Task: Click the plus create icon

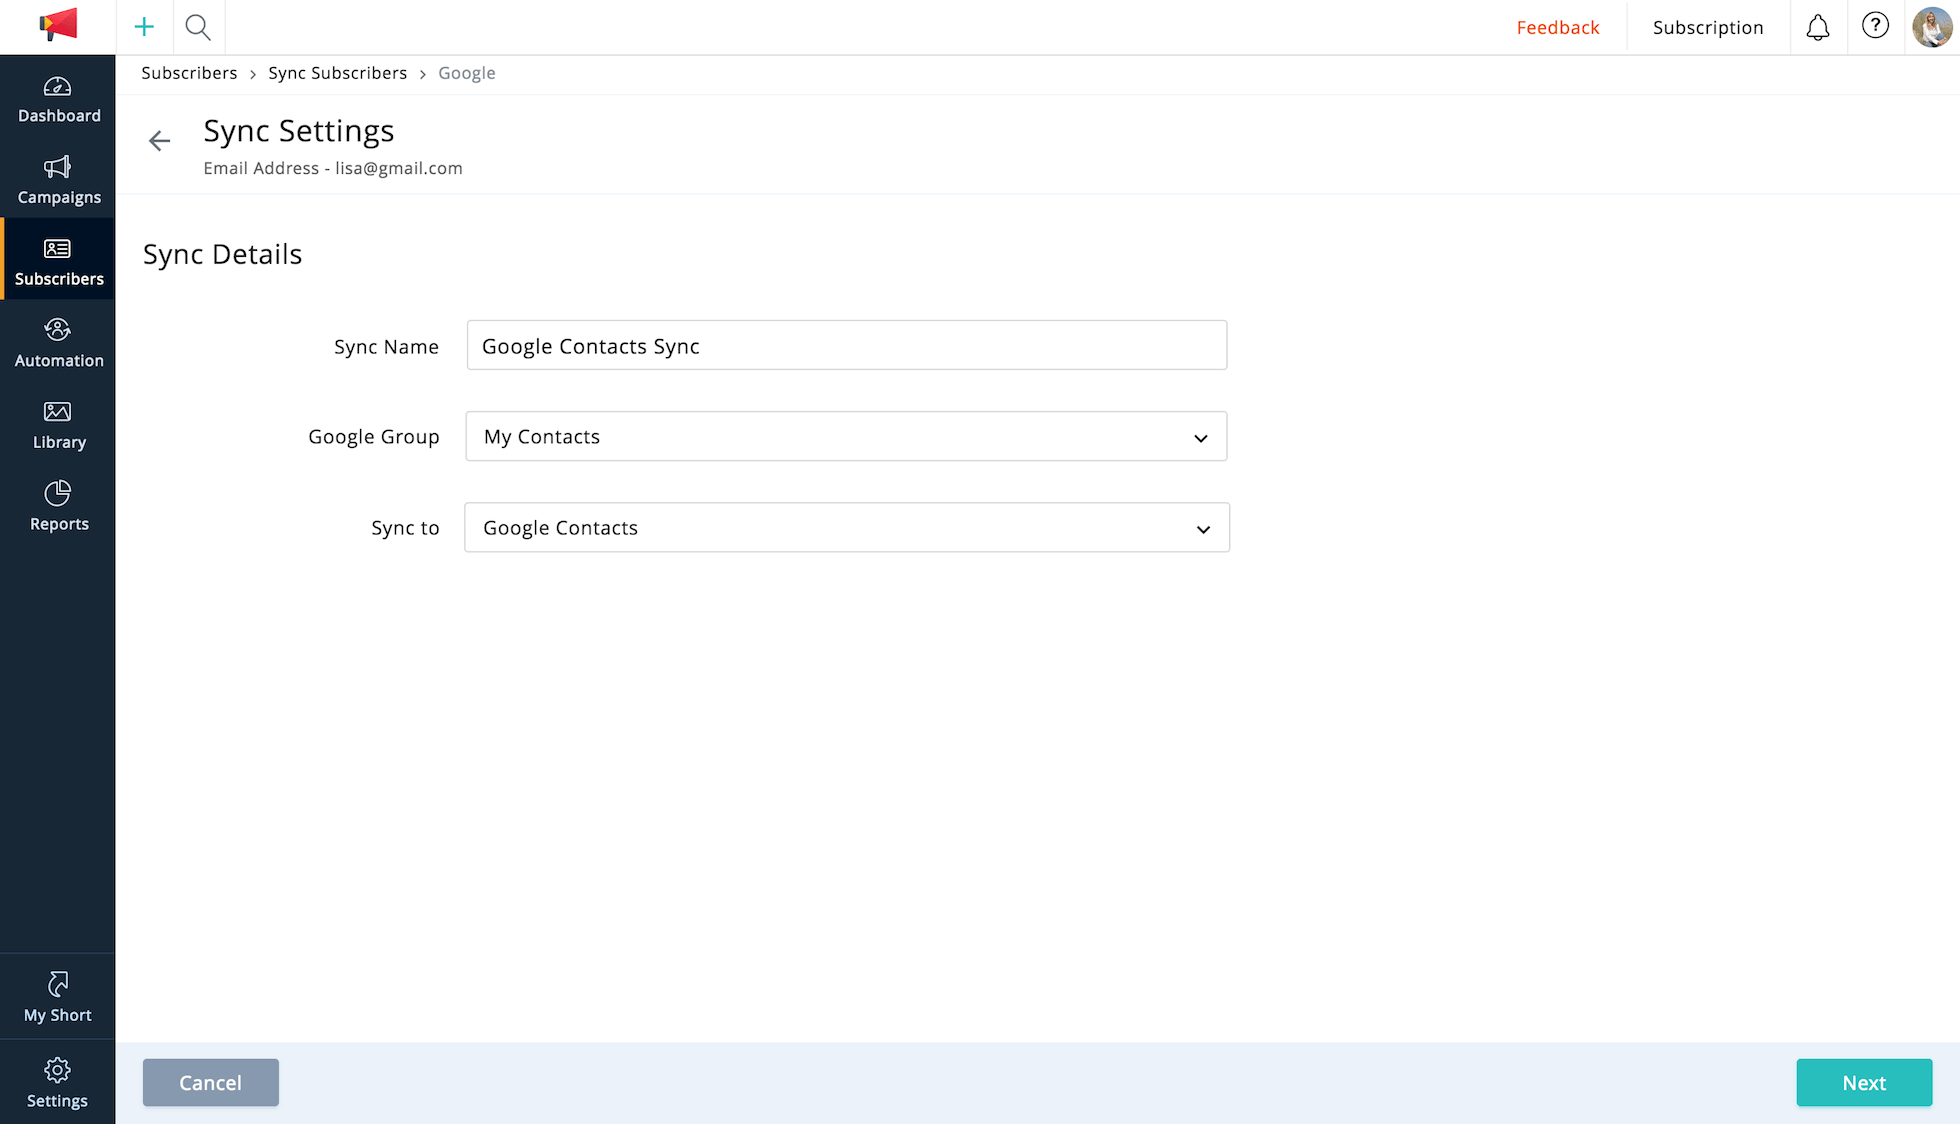Action: tap(144, 27)
